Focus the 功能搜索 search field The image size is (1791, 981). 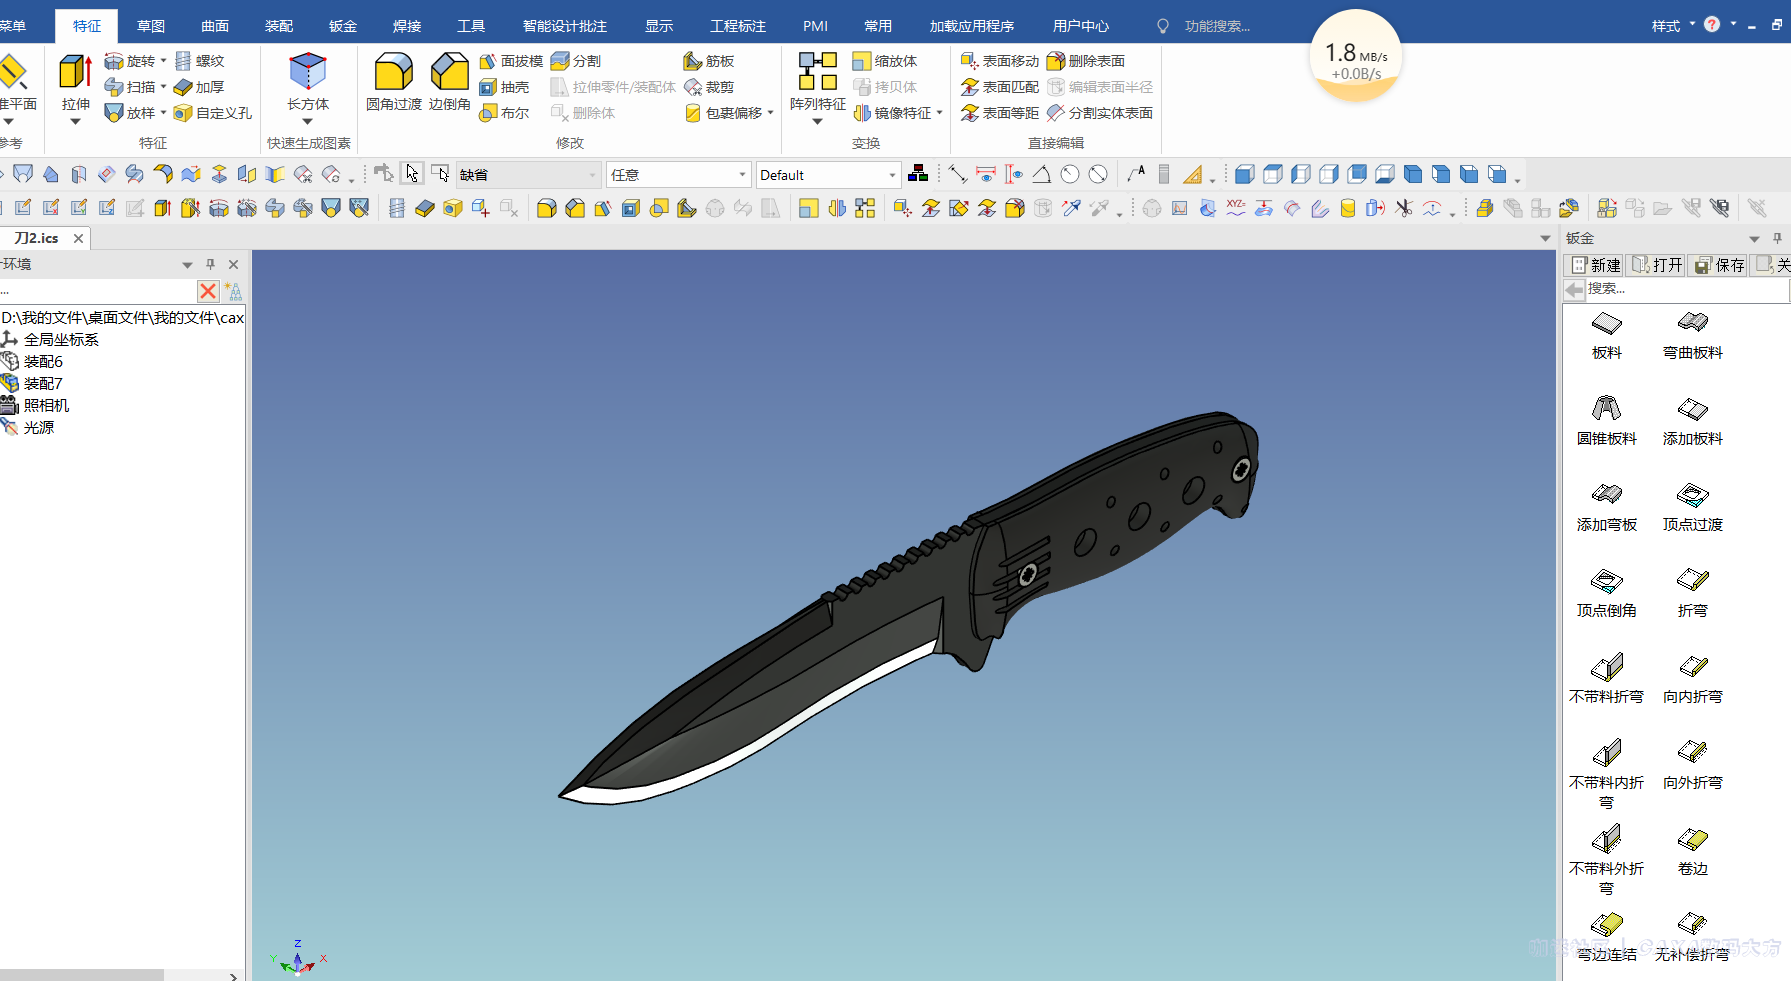[1216, 26]
